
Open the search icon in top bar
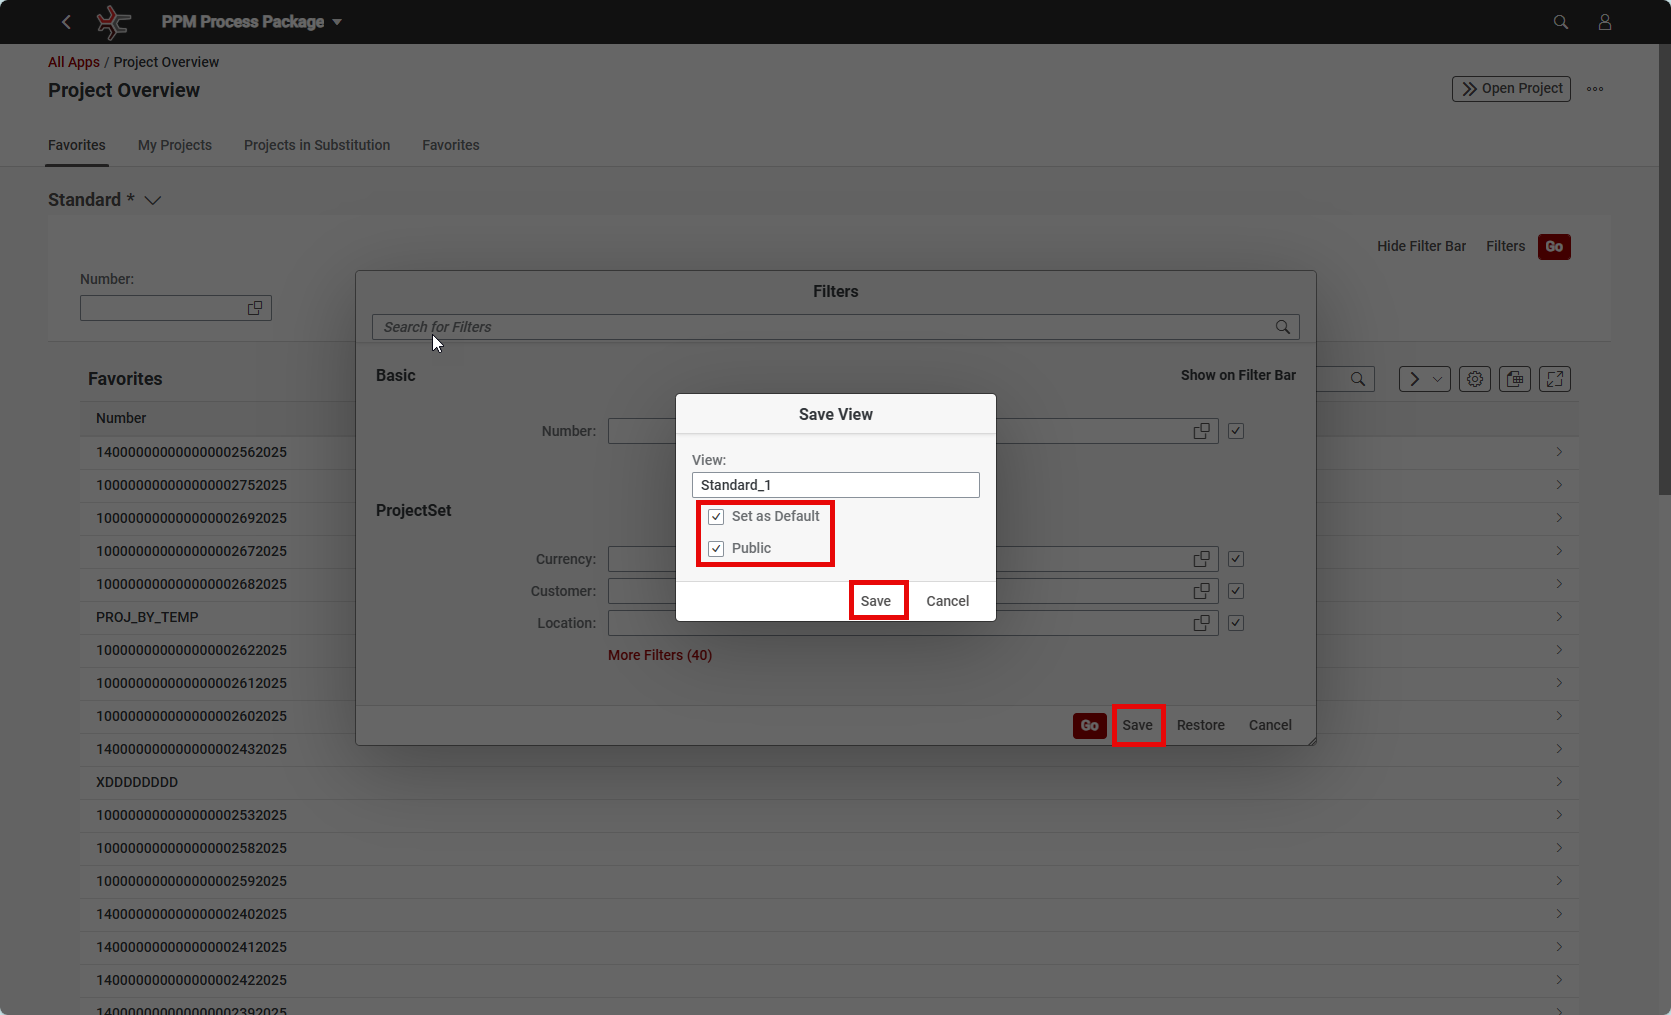click(1560, 22)
